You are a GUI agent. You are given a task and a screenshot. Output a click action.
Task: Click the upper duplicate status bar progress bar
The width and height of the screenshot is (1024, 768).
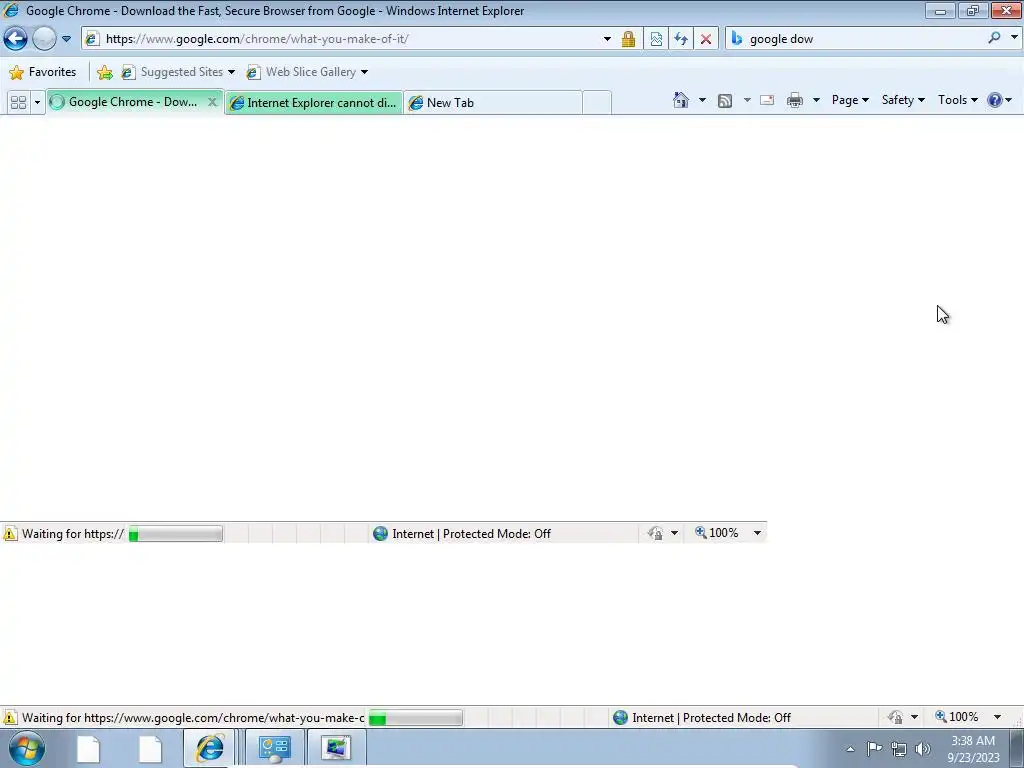click(x=176, y=534)
